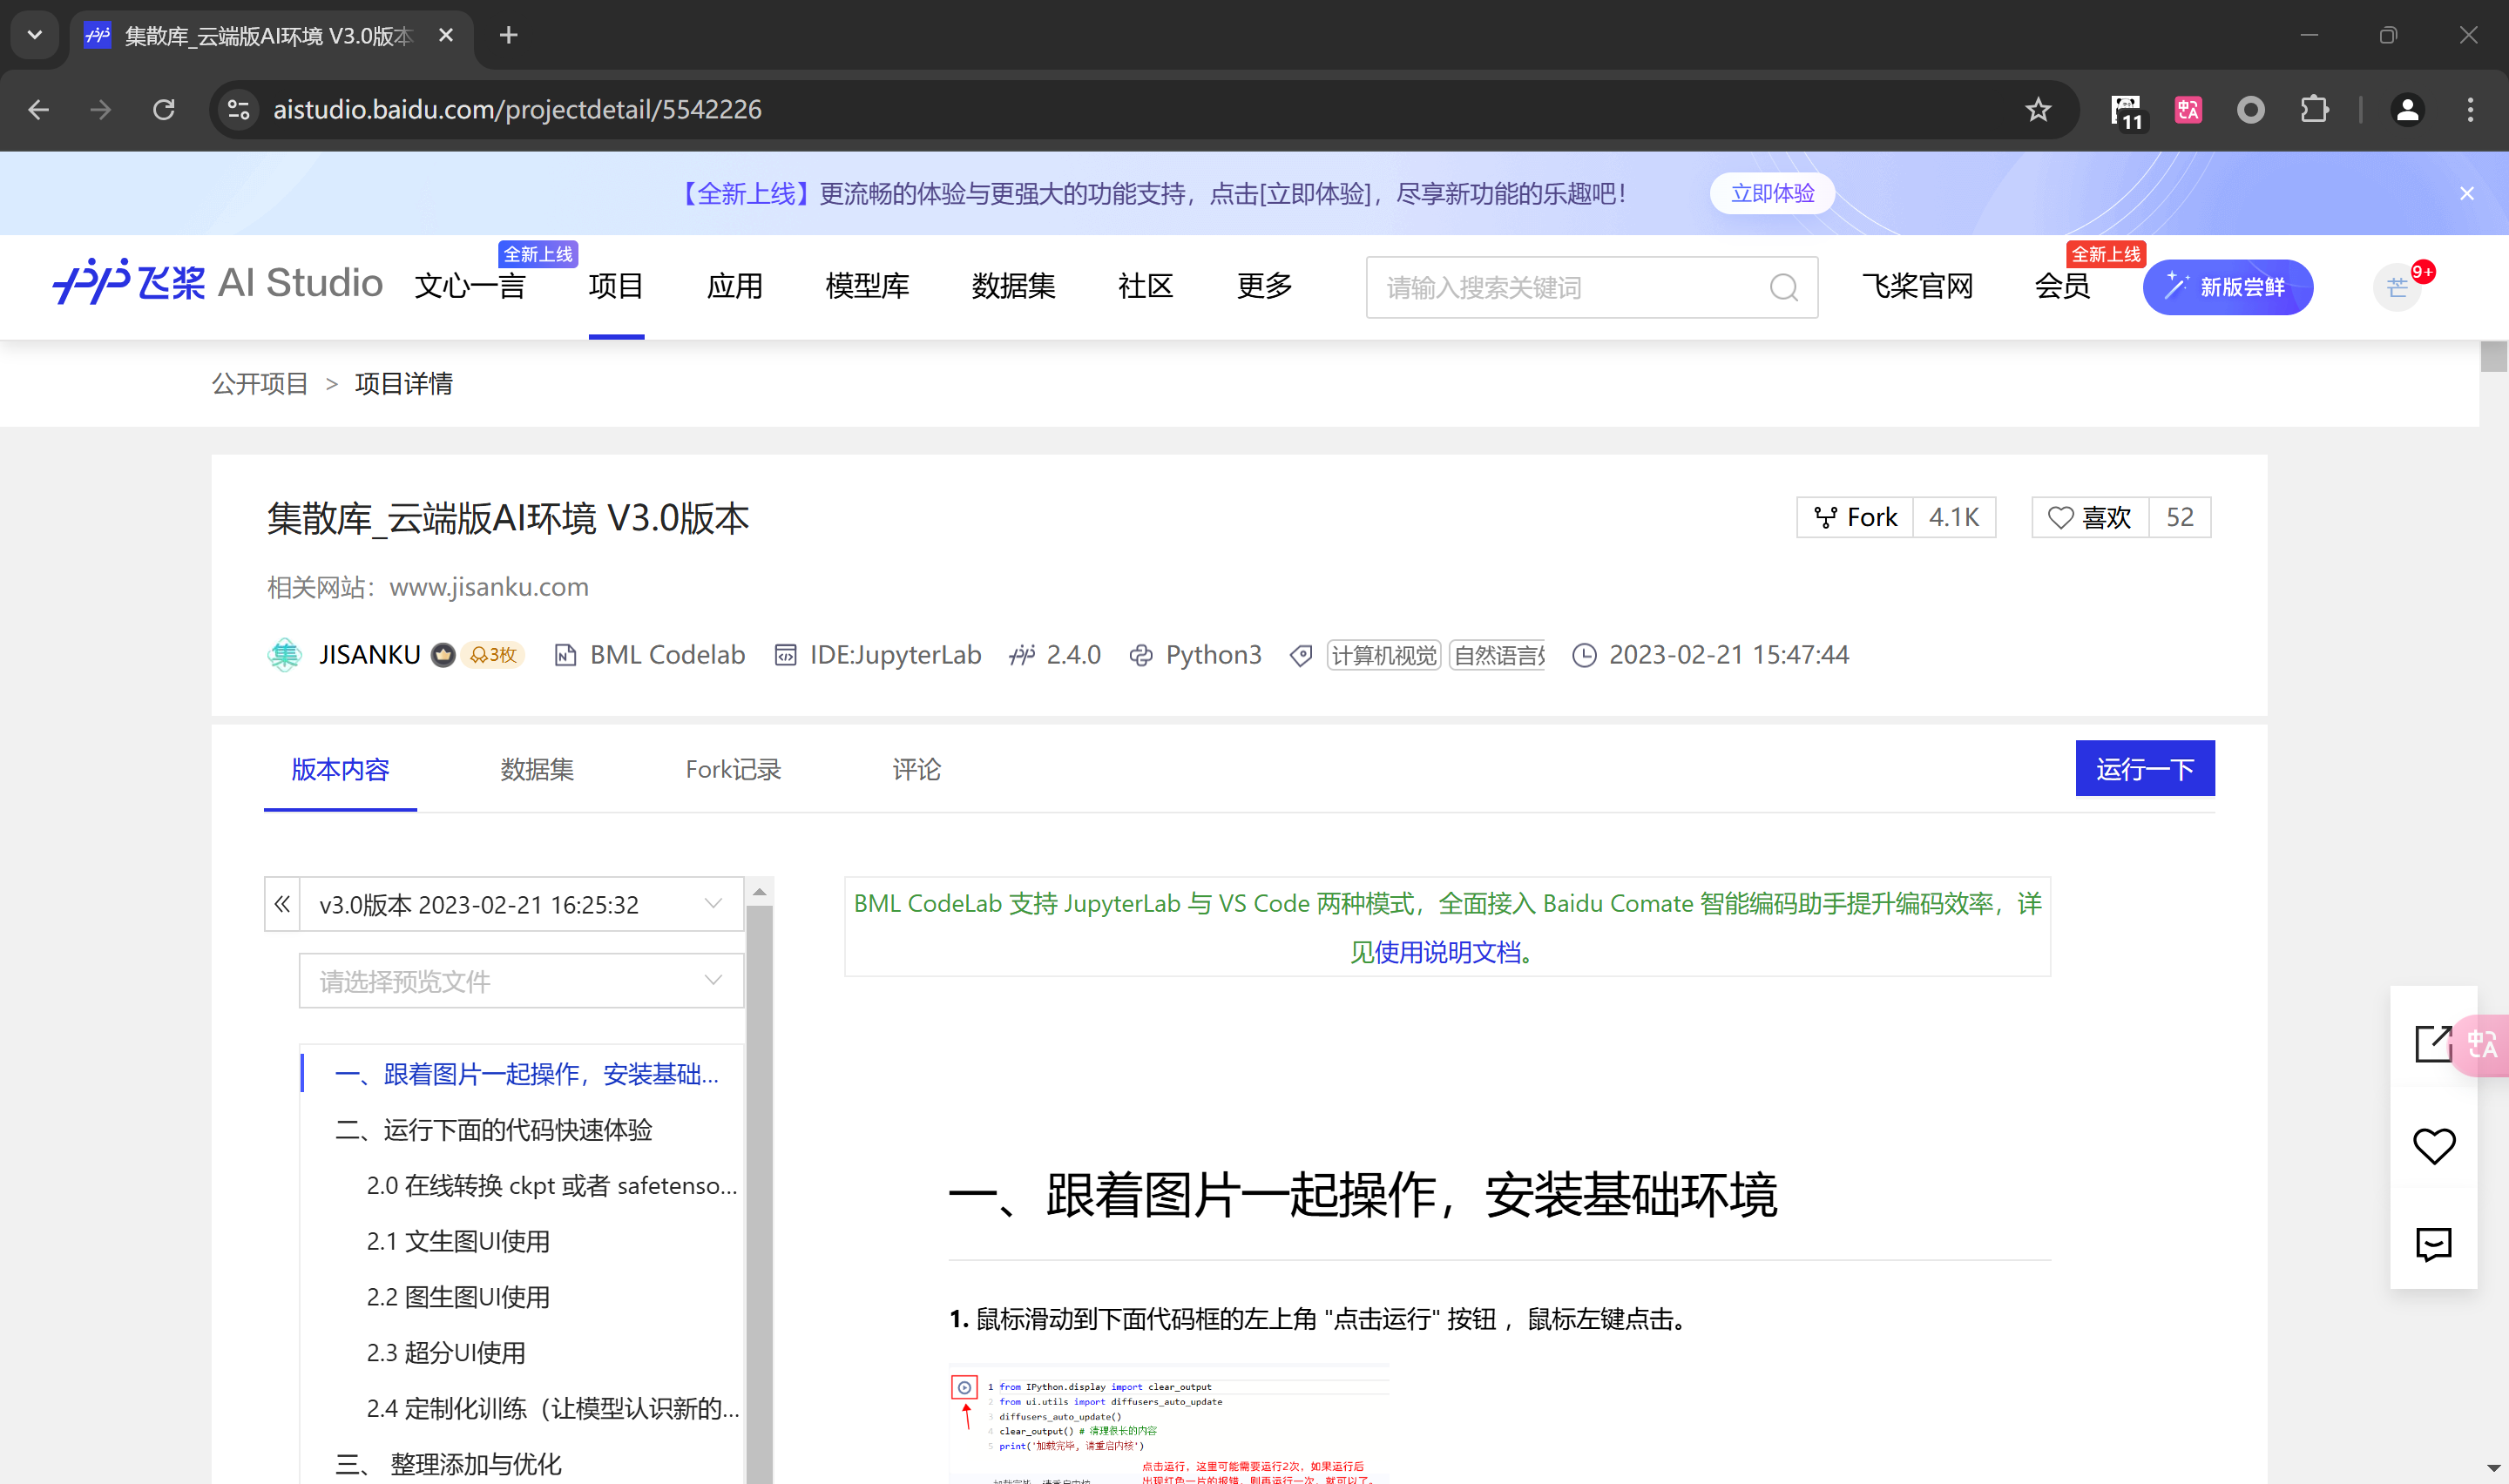Click the PaddlePaddle AI Studio logo

218,284
